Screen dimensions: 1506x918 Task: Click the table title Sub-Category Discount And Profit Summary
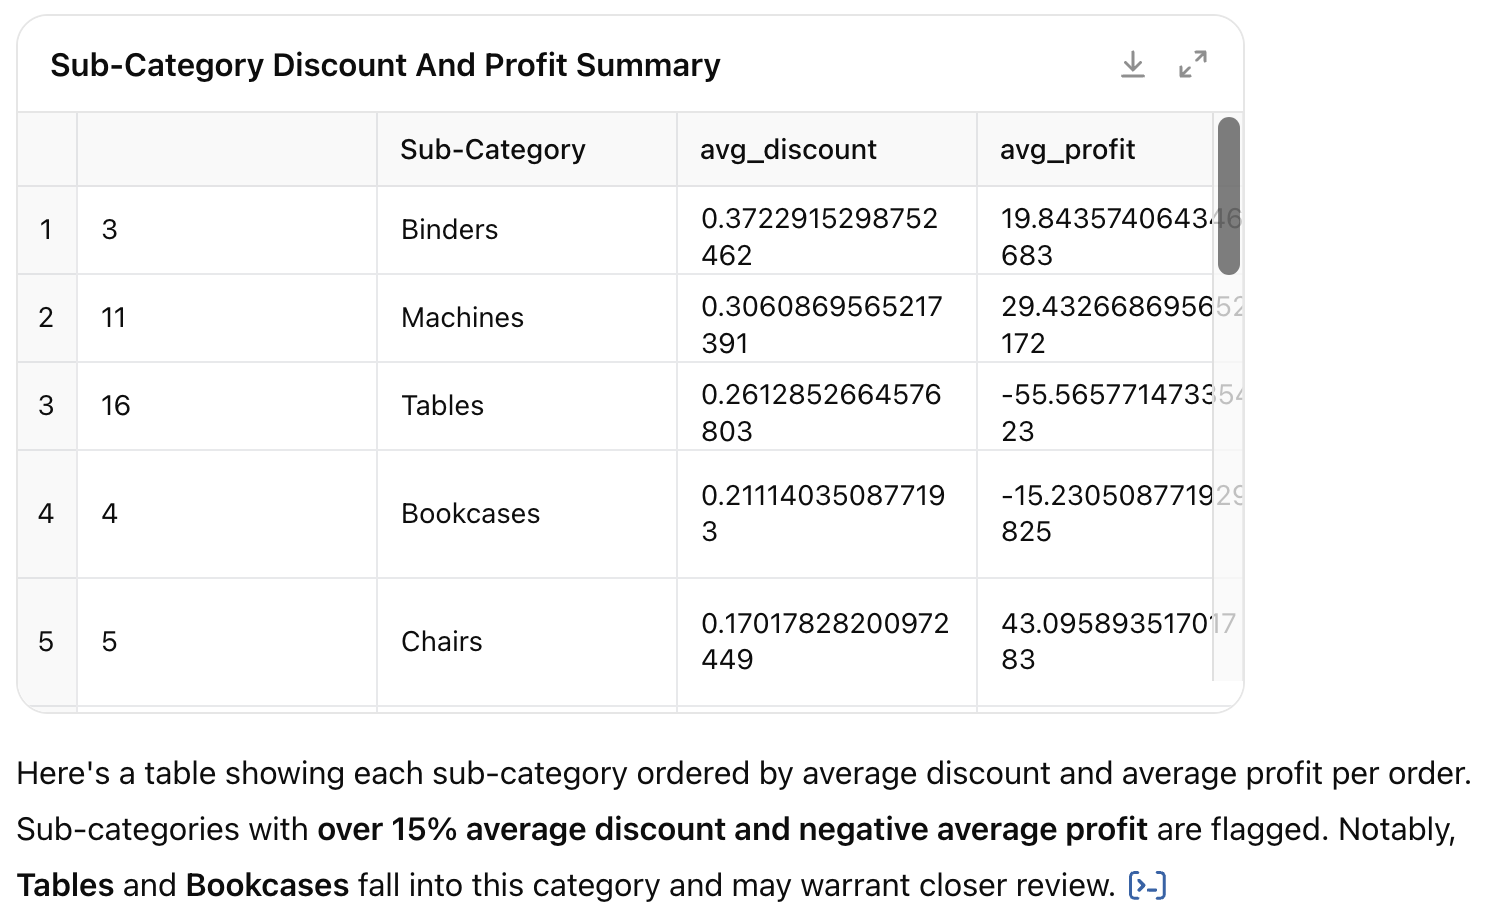click(385, 65)
